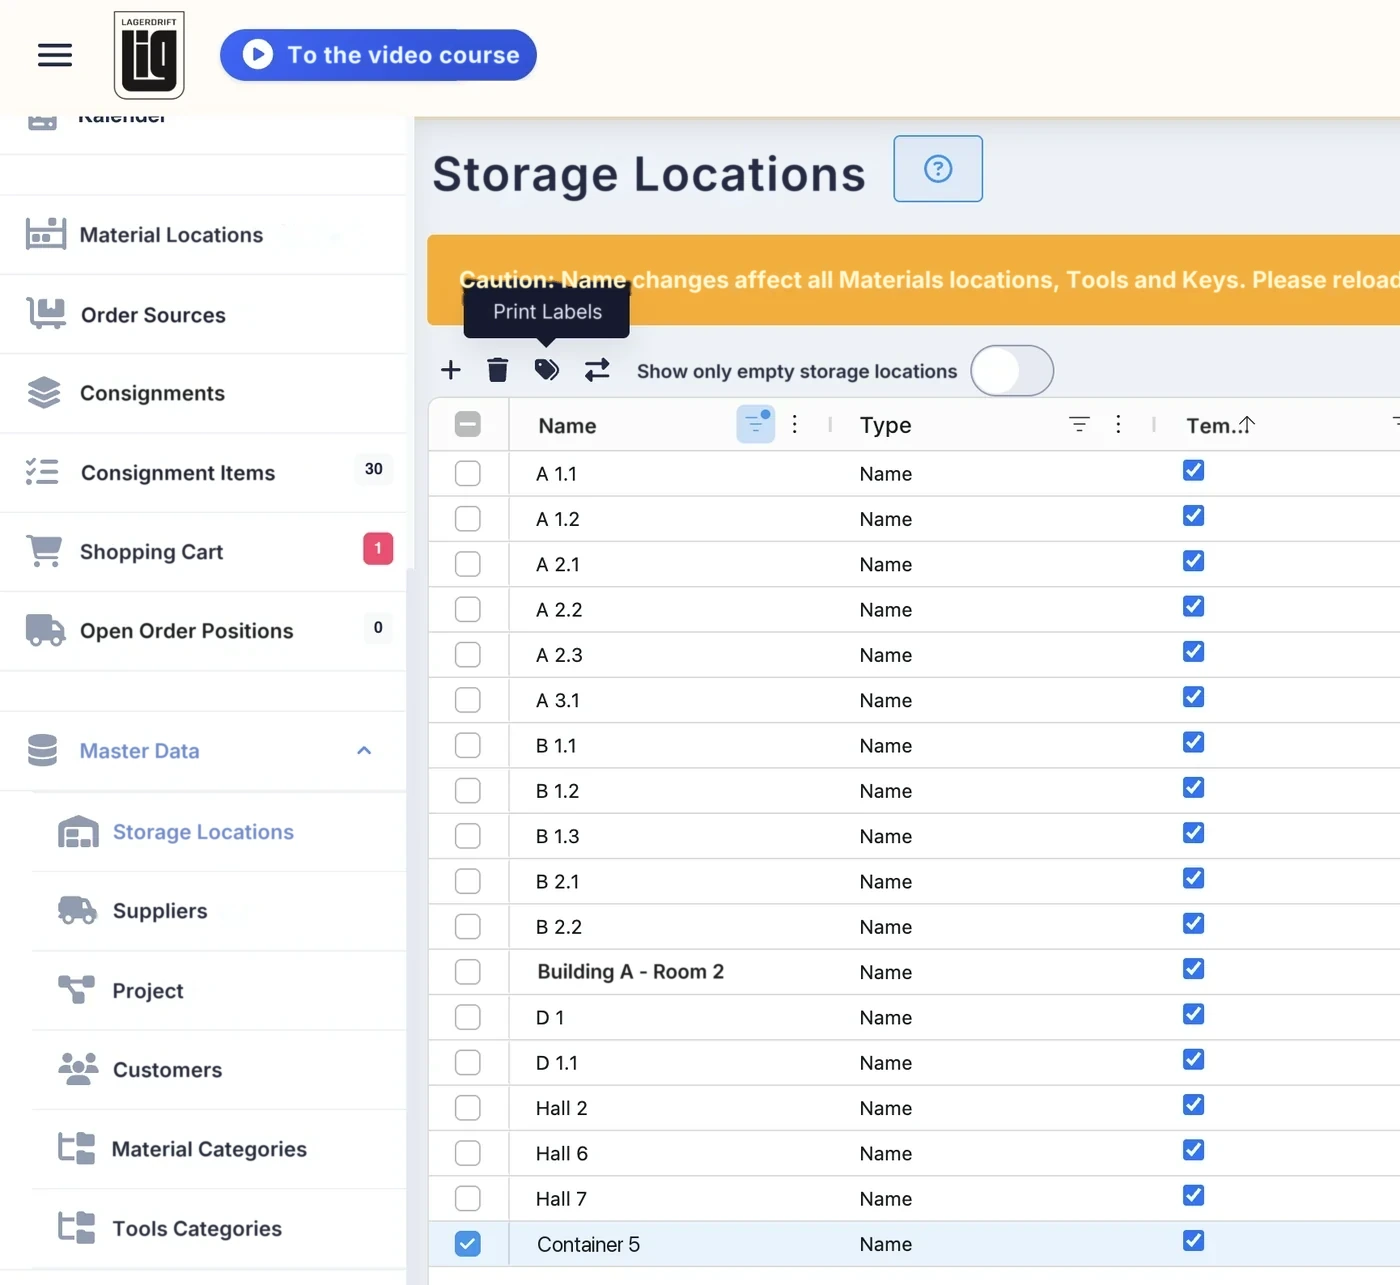Open Suppliers under Master Data
The width and height of the screenshot is (1400, 1285).
[x=219, y=911]
